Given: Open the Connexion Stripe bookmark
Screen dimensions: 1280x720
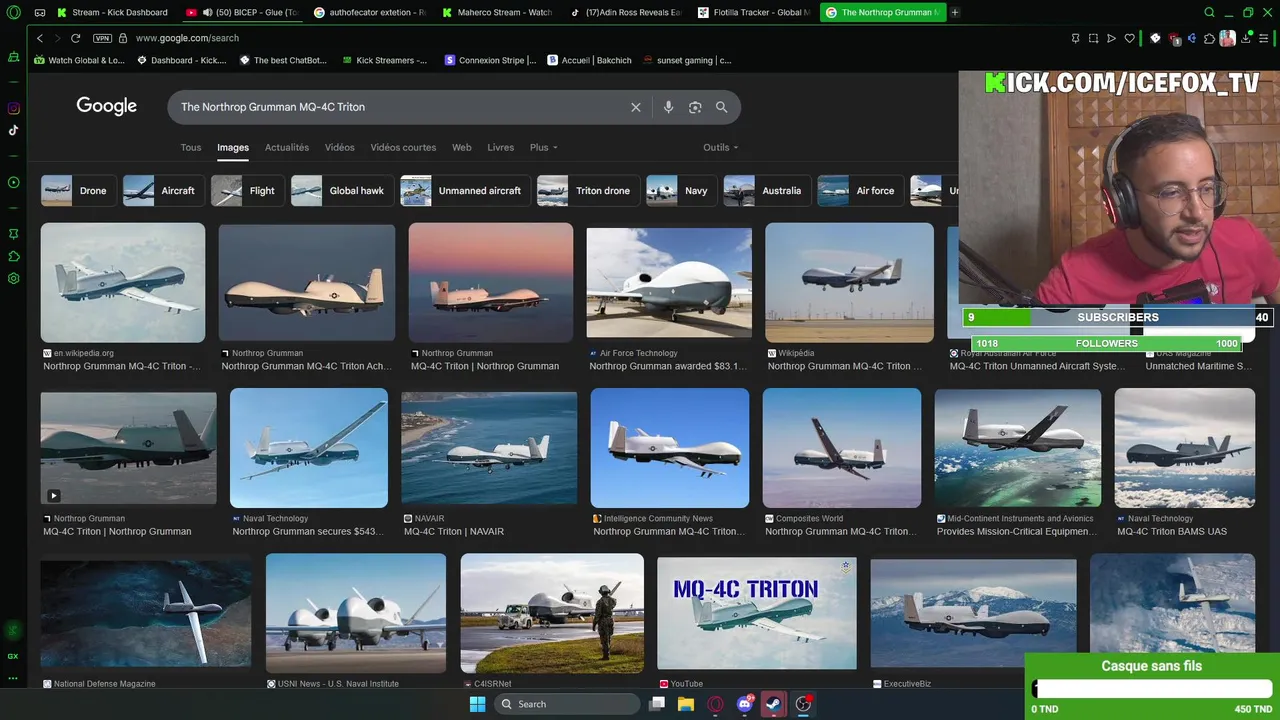Looking at the screenshot, I should tap(490, 60).
